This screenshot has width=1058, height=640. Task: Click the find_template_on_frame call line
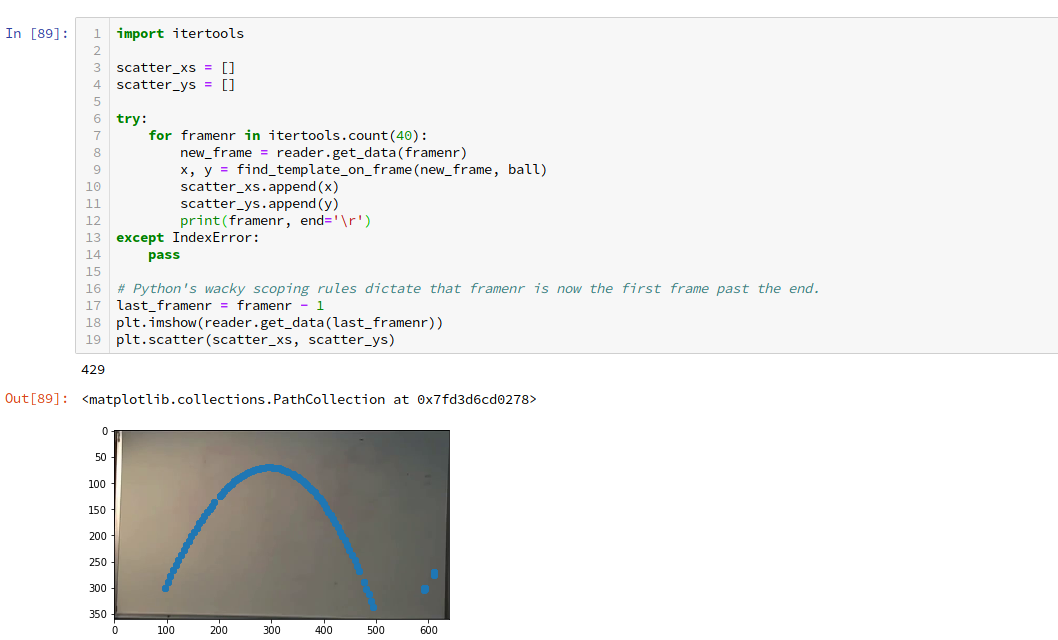click(x=363, y=169)
